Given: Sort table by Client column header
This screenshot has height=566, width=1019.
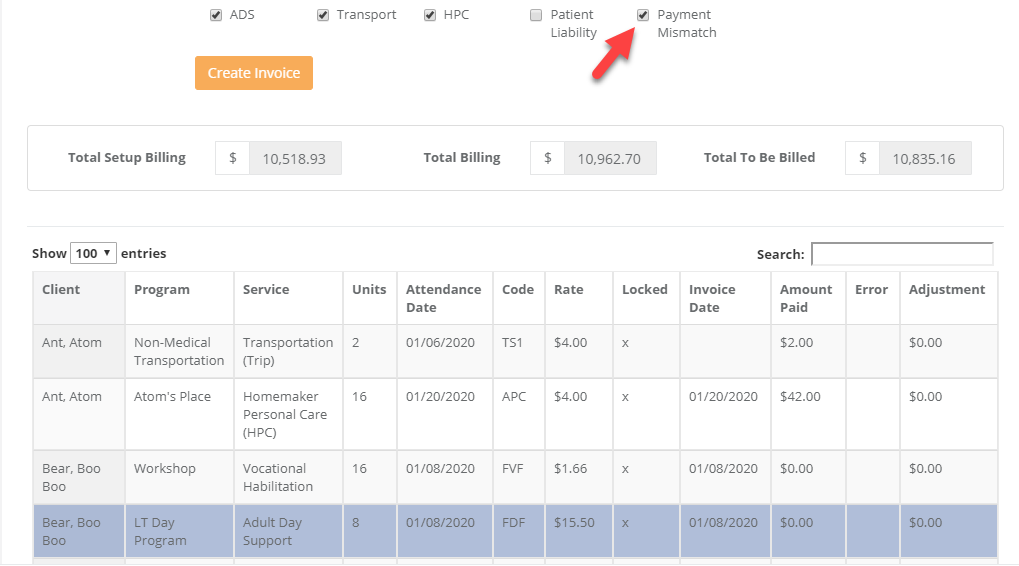Looking at the screenshot, I should (x=61, y=290).
